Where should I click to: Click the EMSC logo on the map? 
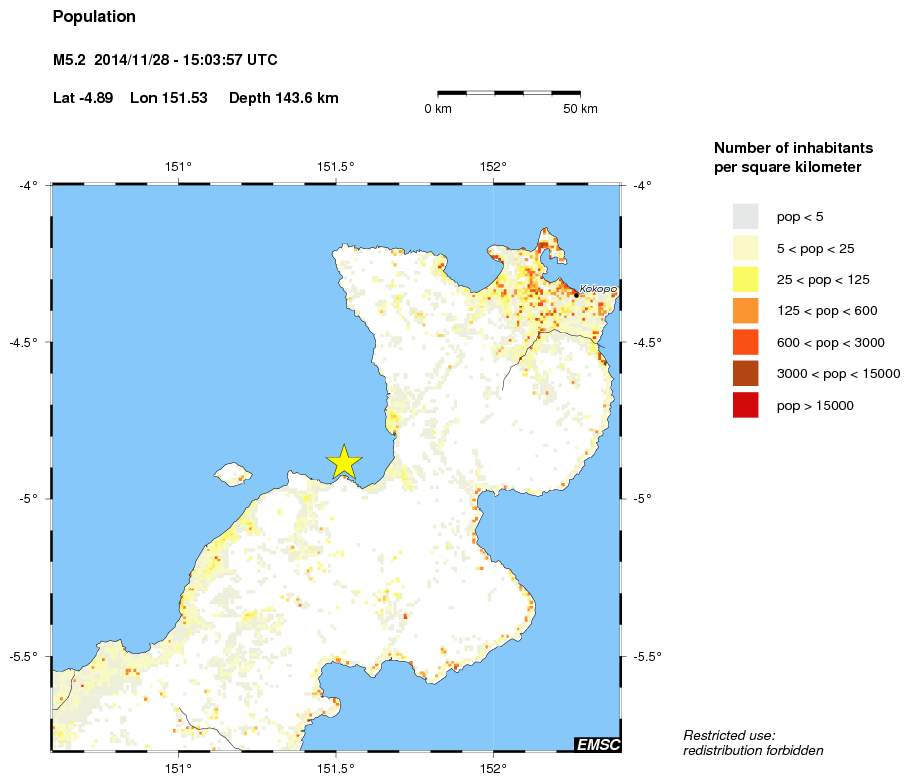coord(597,743)
